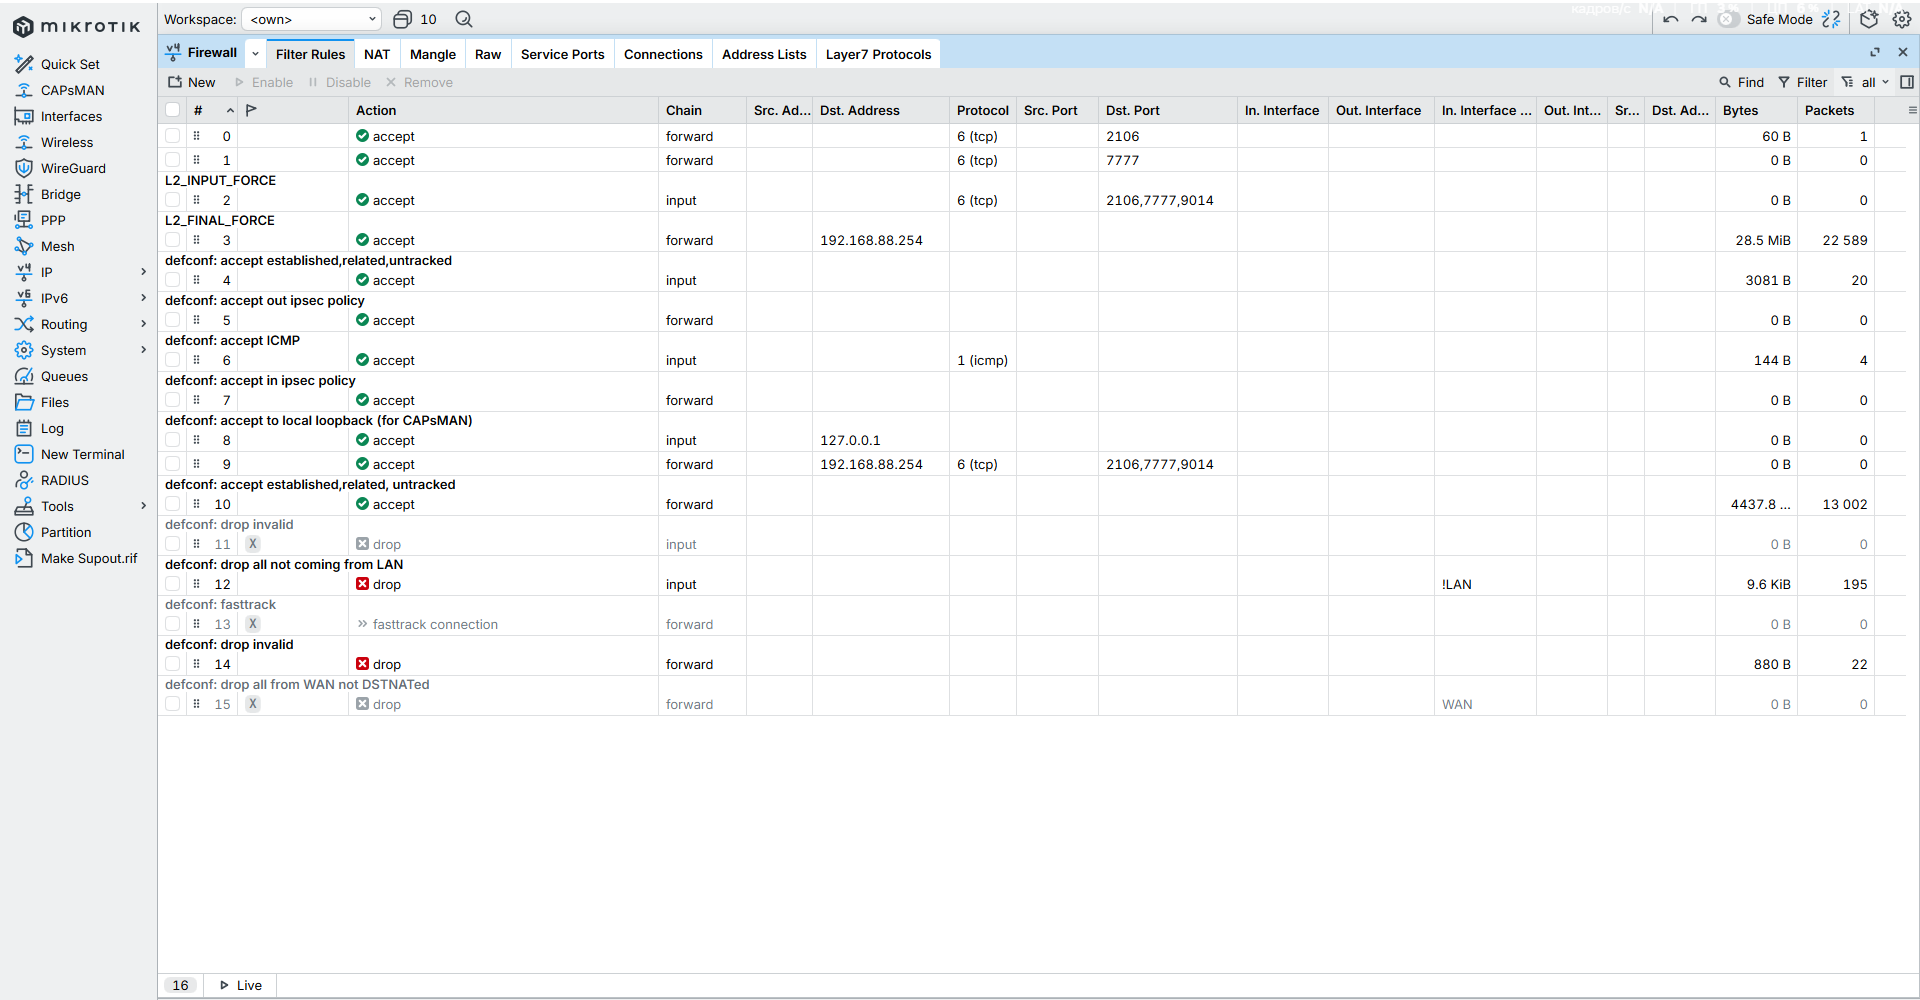Click the Filter button
This screenshot has height=1000, width=1920.
tap(1802, 82)
